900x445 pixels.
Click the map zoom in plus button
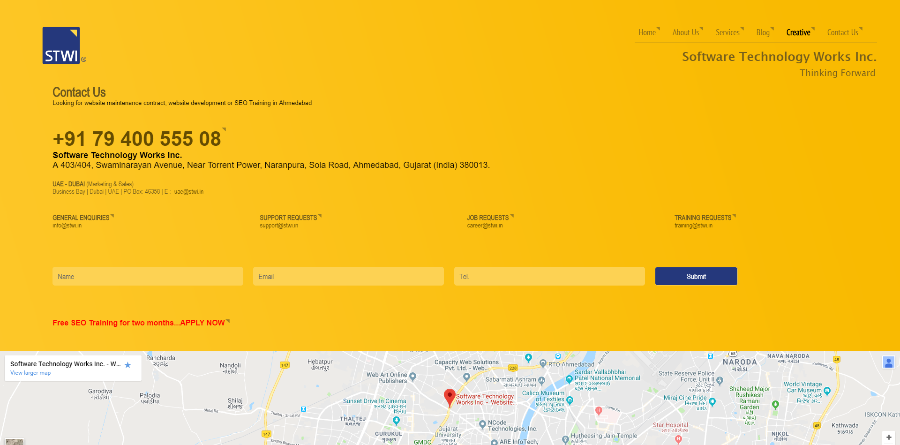click(x=889, y=439)
